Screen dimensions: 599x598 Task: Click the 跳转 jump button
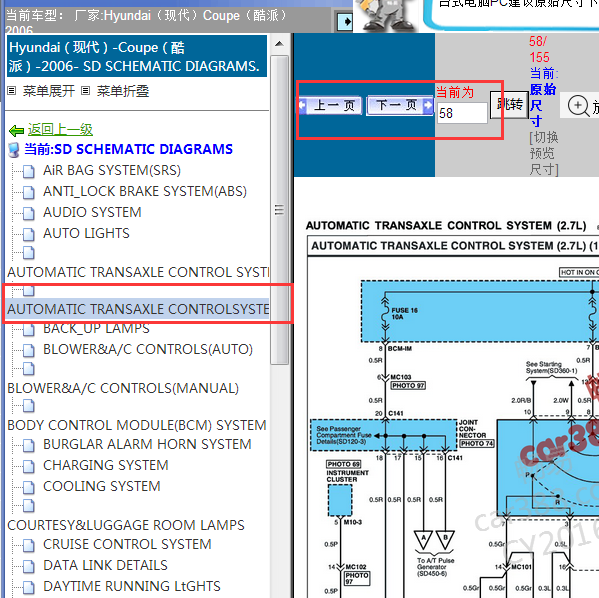[509, 104]
